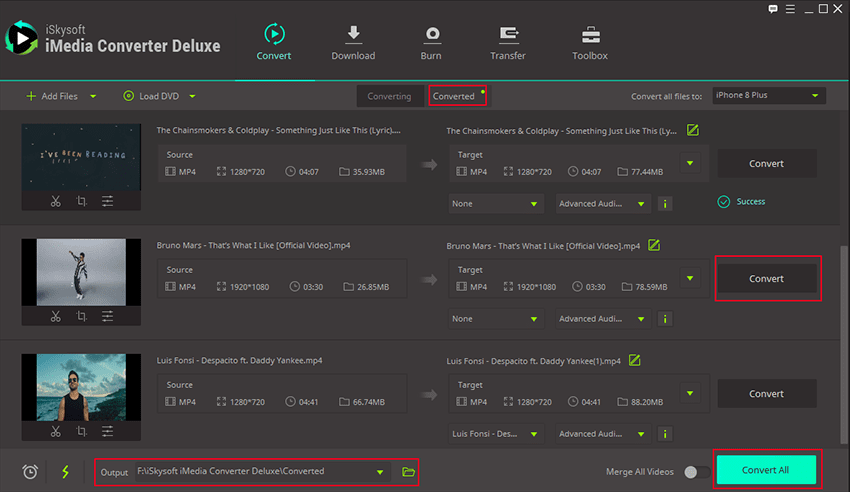Toggle Merge All Videos switch
Screen dimensions: 850x492
tap(697, 472)
